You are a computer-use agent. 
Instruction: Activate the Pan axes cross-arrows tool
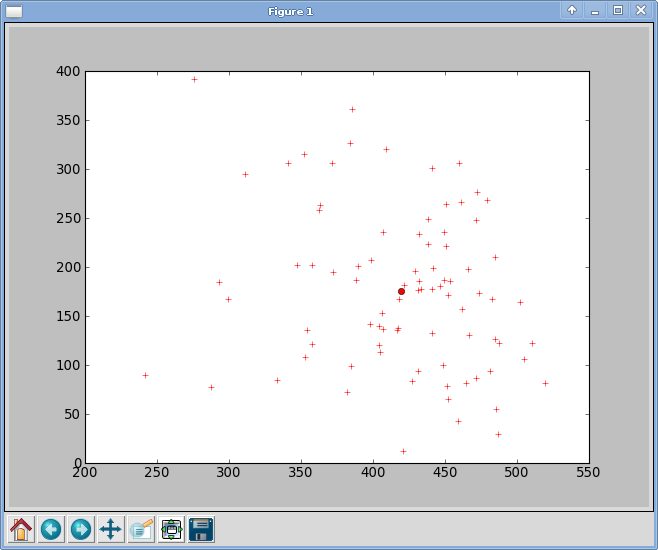[x=111, y=529]
